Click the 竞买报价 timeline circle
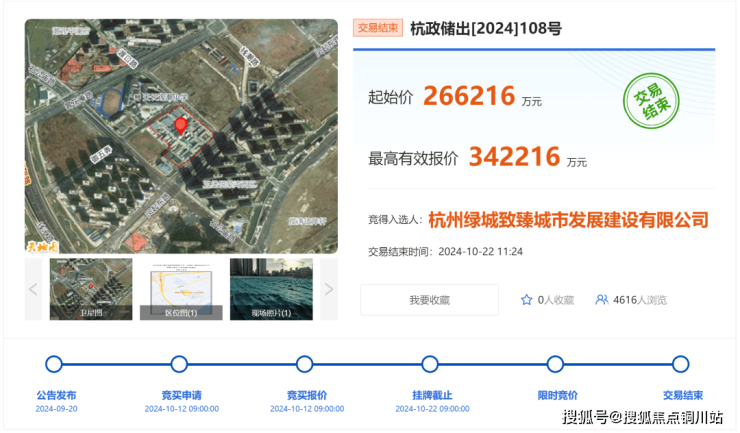Viewport: 740px width, 433px height. point(304,364)
